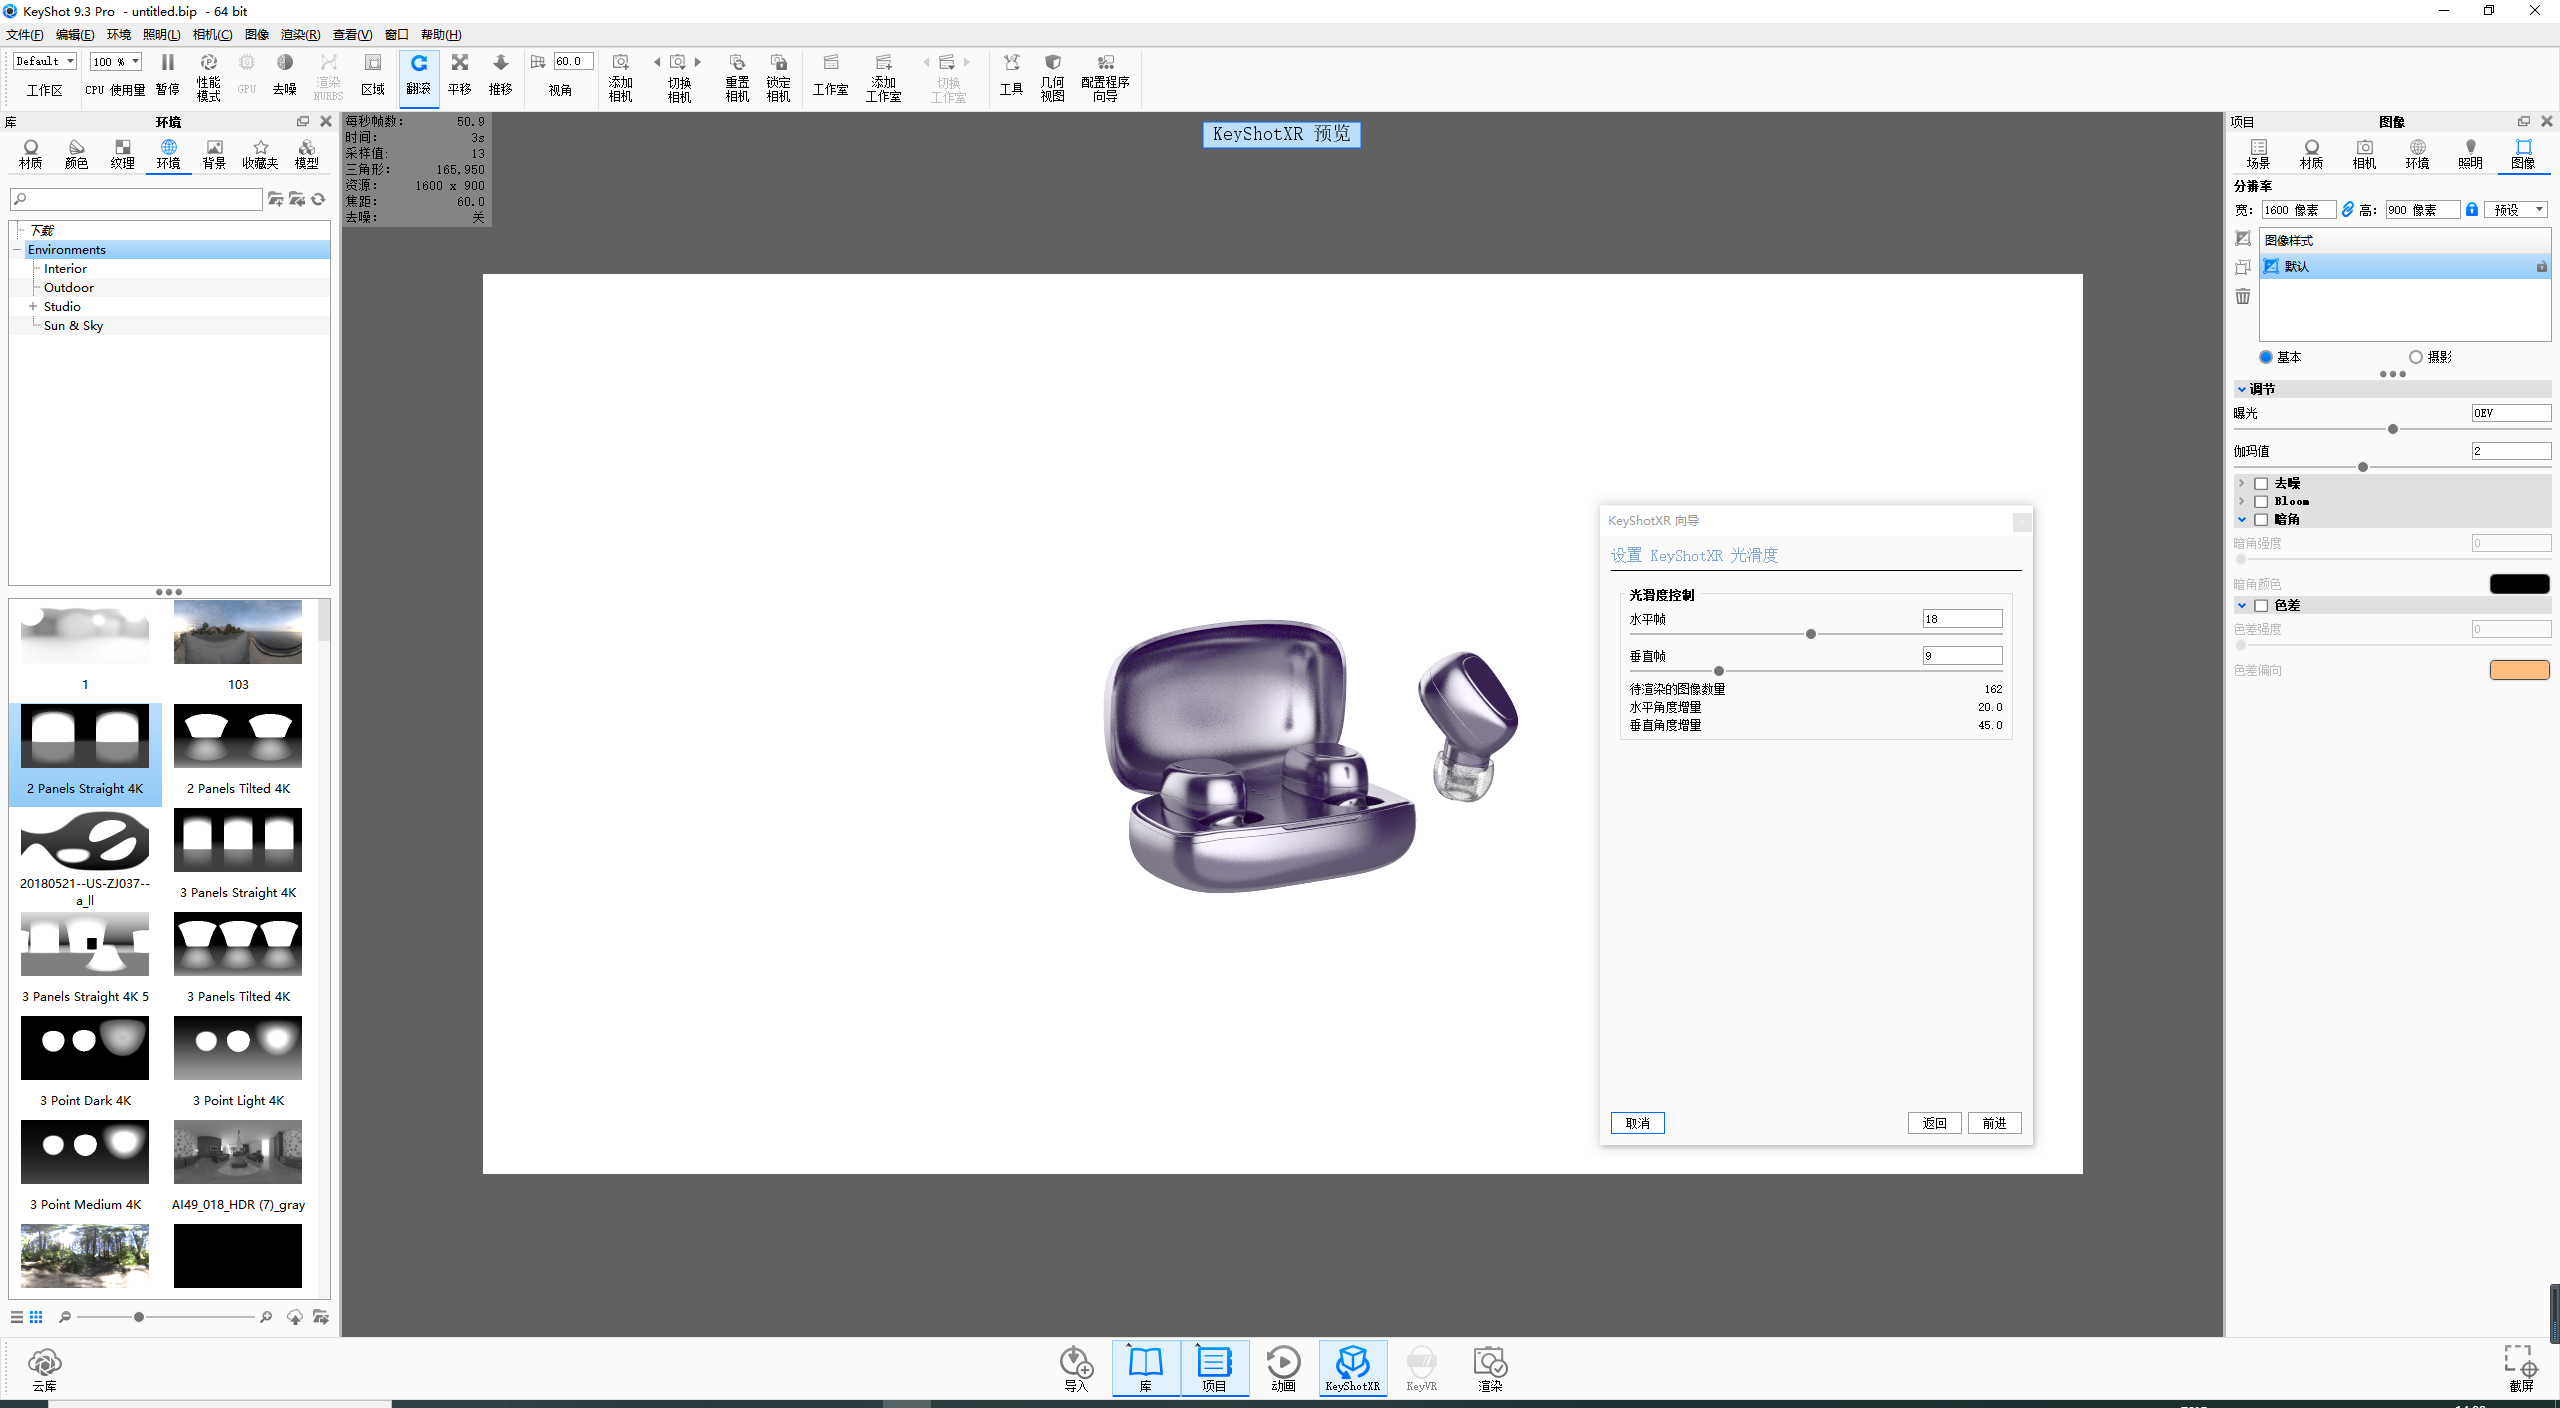This screenshot has height=1408, width=2560.
Task: Open the Render dialog from the bottom bar
Action: point(1489,1368)
